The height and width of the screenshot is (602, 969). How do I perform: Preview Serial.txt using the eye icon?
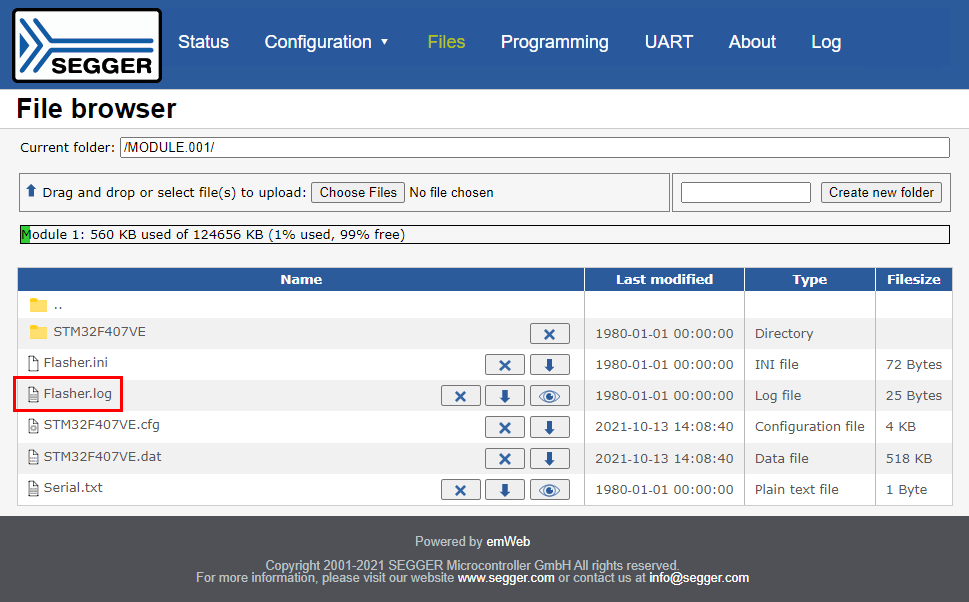pos(549,490)
